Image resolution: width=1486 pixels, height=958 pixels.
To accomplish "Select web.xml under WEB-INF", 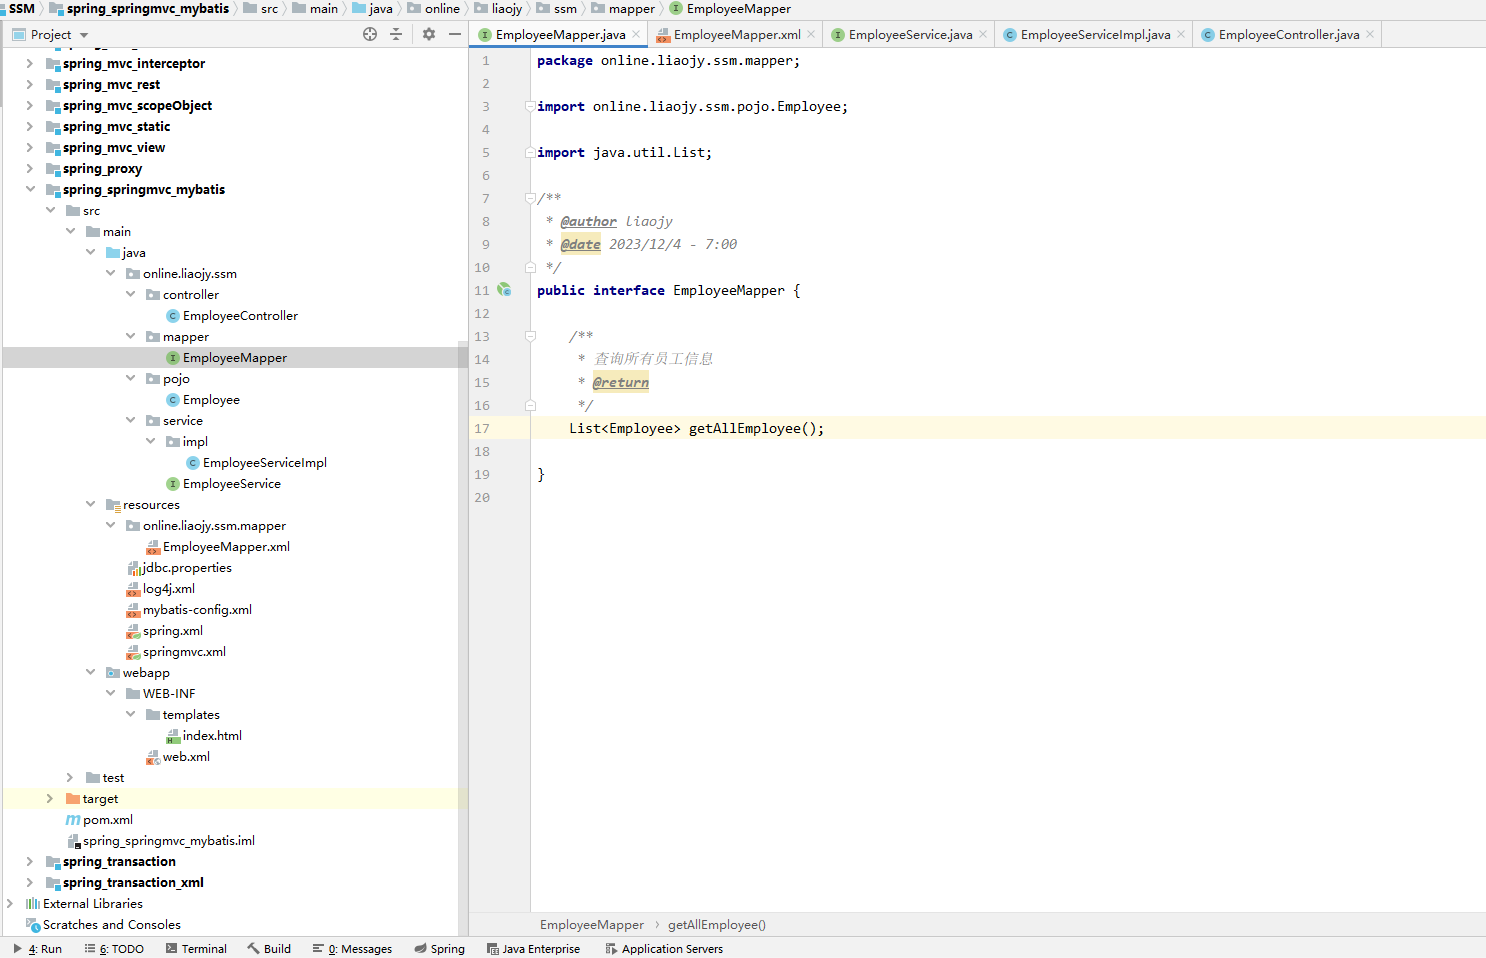I will click(x=186, y=756).
